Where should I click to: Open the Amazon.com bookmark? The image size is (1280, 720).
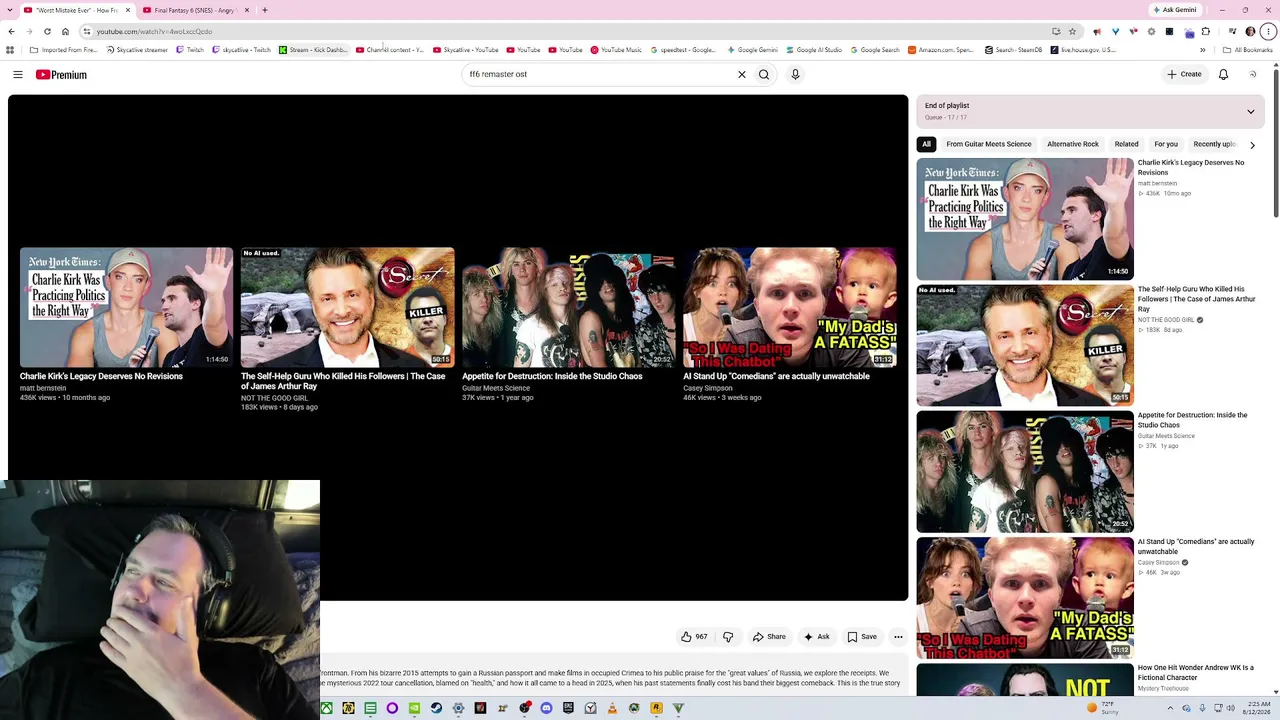click(x=941, y=50)
